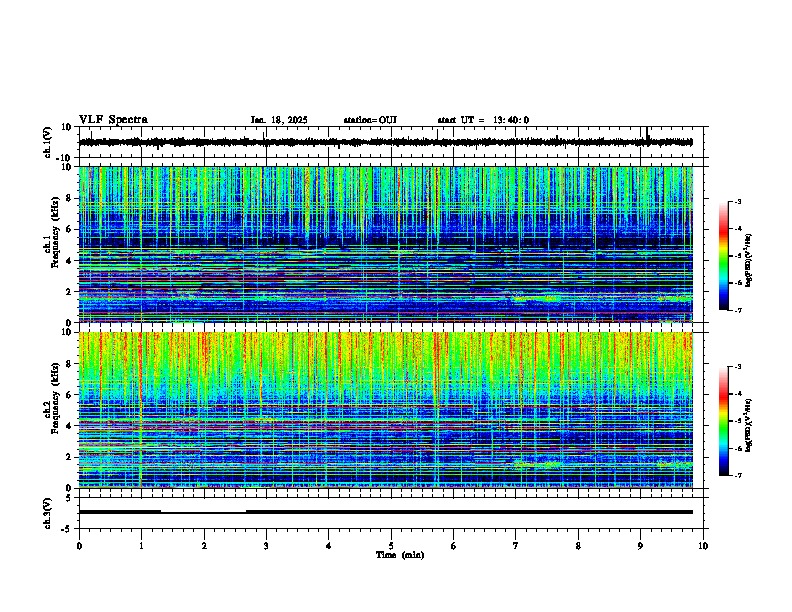Click the ch.1 spectrogram color scale bar
Viewport: 792px width, 612px height.
coord(723,256)
